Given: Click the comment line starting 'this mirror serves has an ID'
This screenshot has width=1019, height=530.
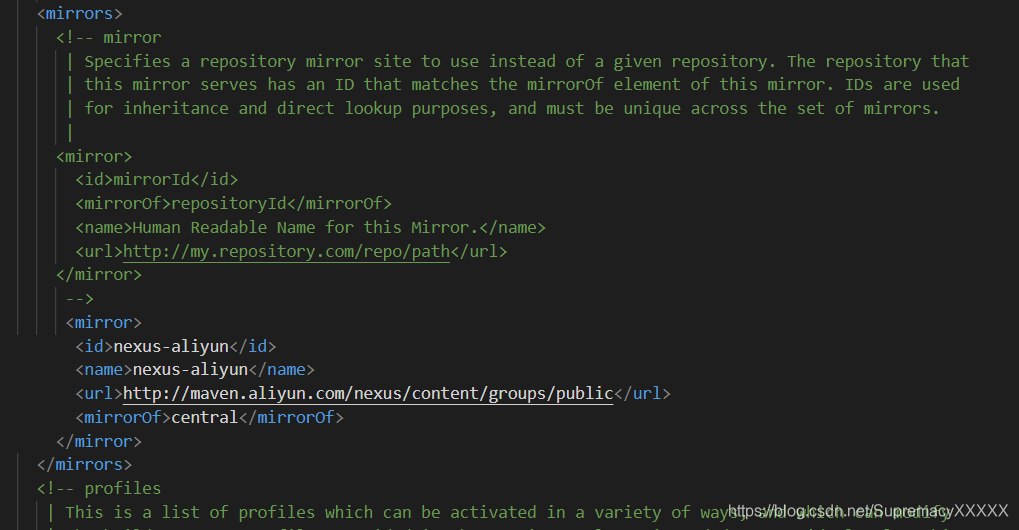Looking at the screenshot, I should [521, 85].
